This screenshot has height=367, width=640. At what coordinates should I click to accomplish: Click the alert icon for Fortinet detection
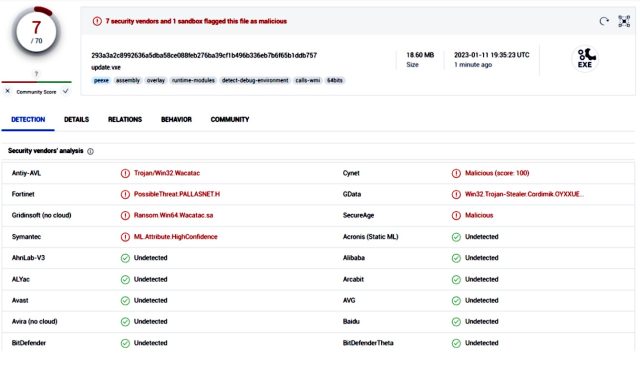125,194
